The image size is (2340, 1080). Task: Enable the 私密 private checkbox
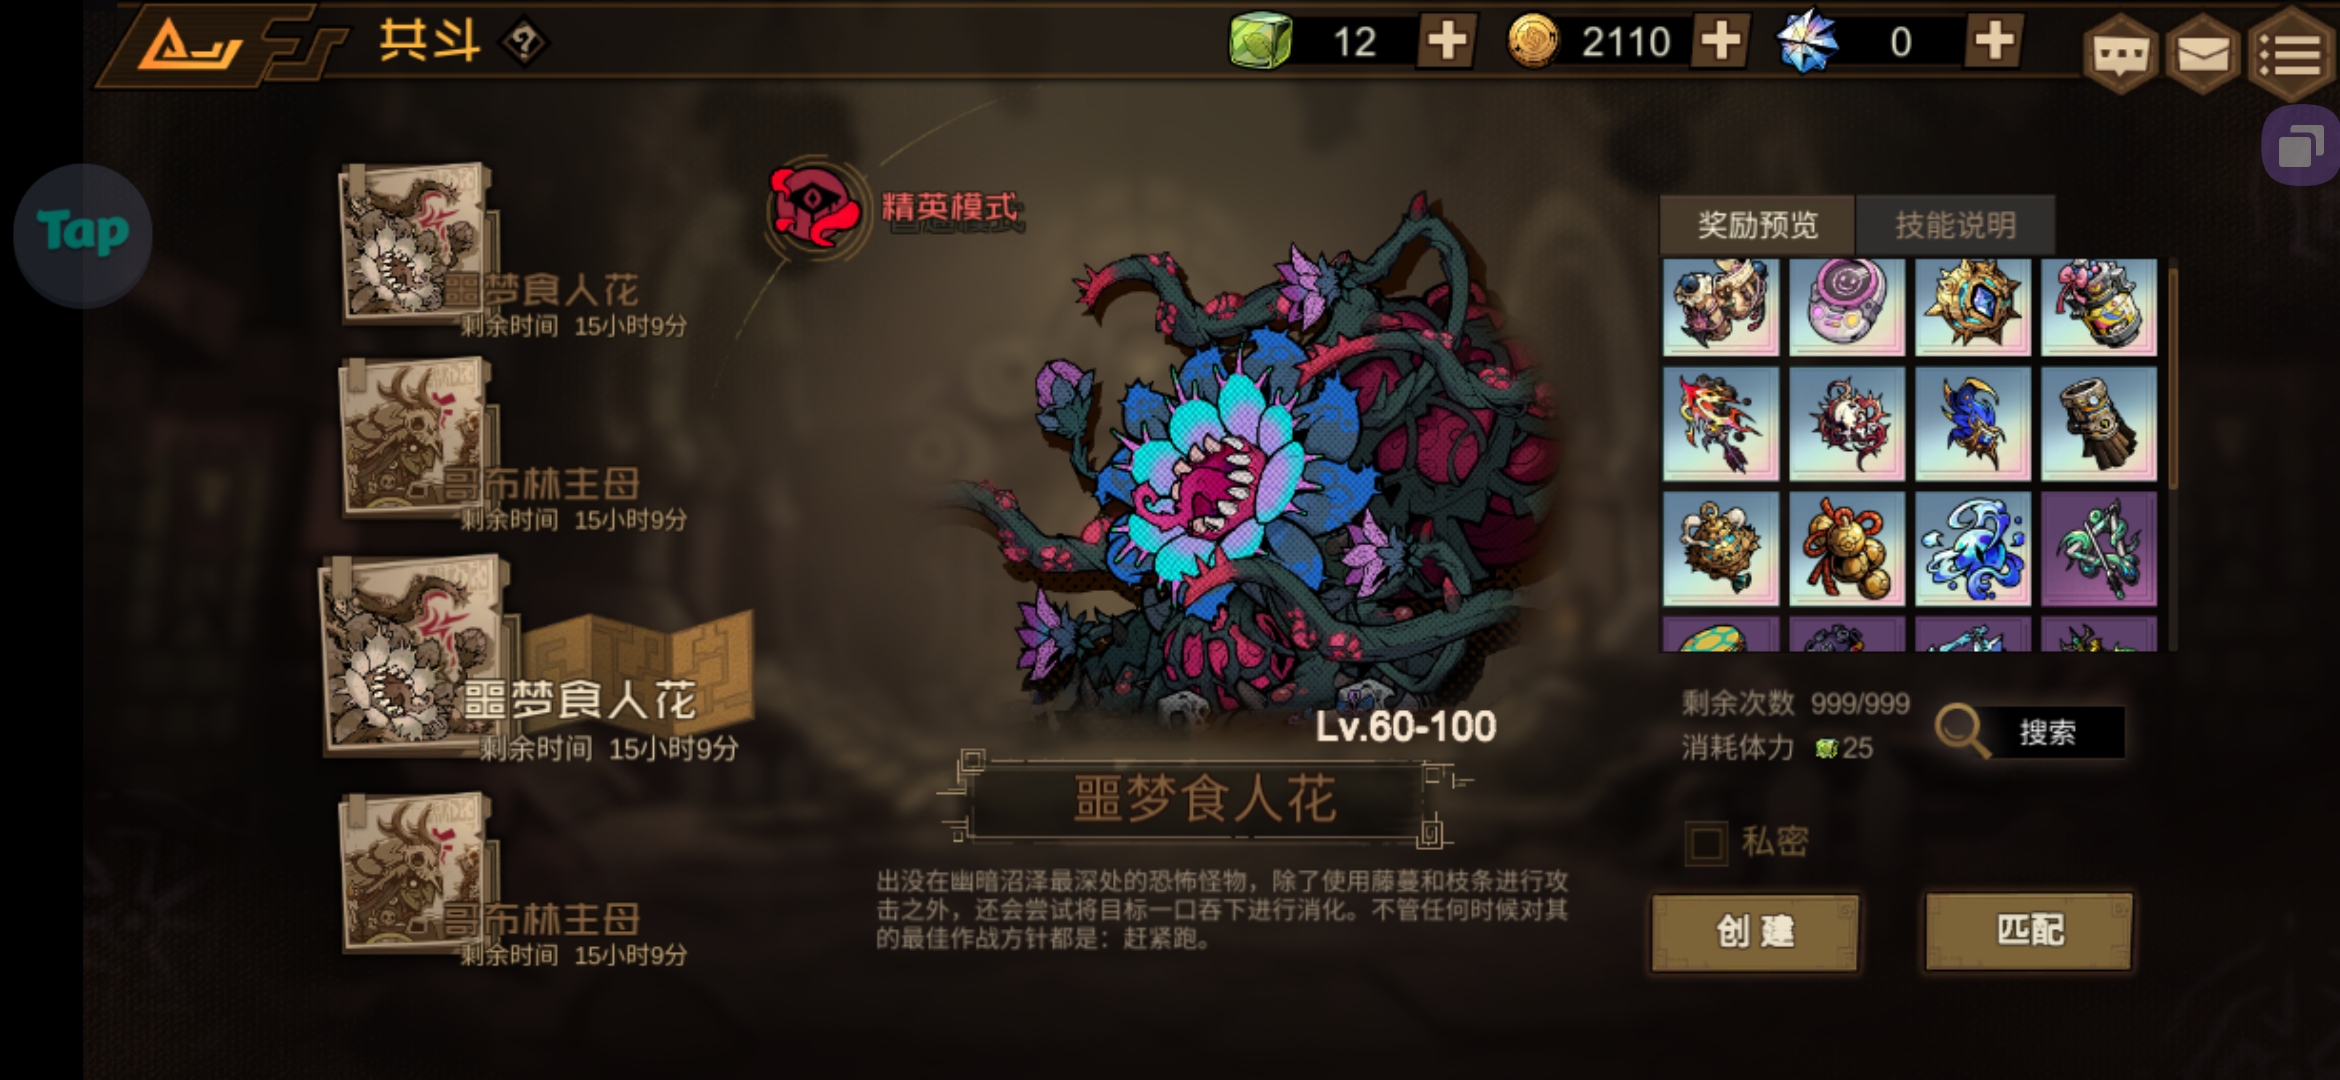pyautogui.click(x=1706, y=843)
